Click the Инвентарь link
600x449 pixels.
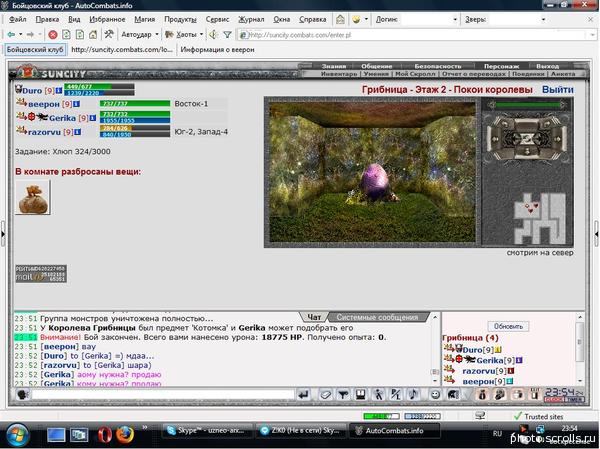338,73
